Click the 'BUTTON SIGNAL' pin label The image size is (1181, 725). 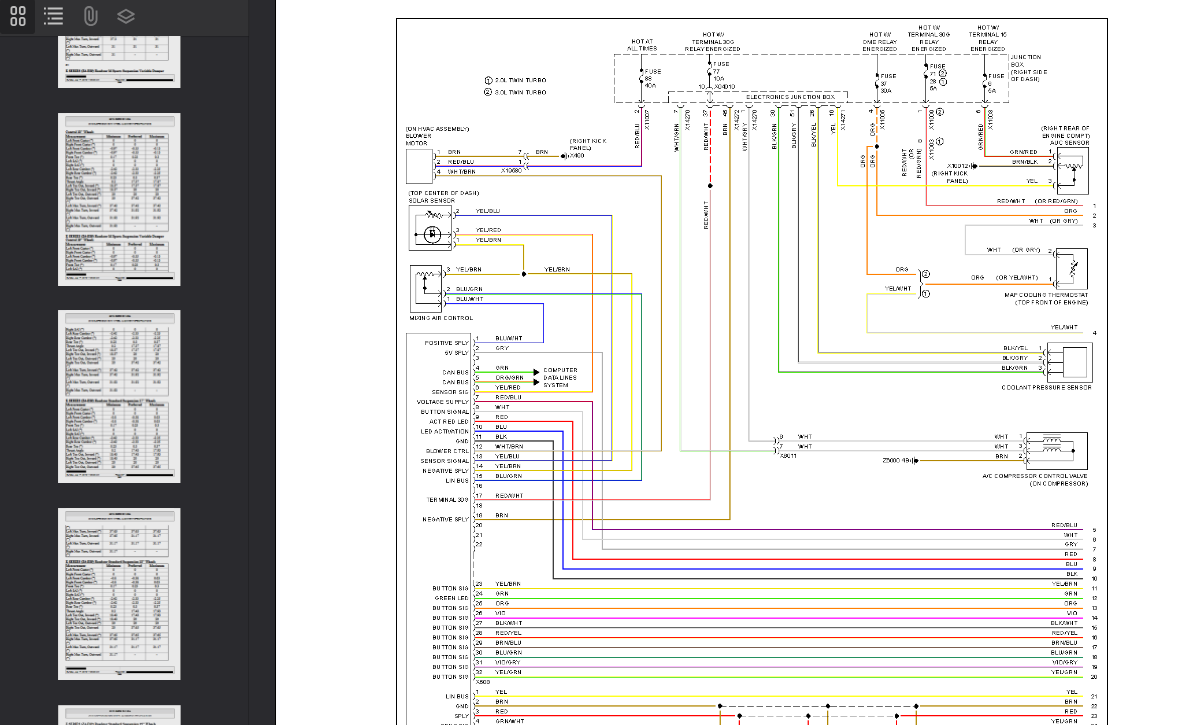click(444, 412)
